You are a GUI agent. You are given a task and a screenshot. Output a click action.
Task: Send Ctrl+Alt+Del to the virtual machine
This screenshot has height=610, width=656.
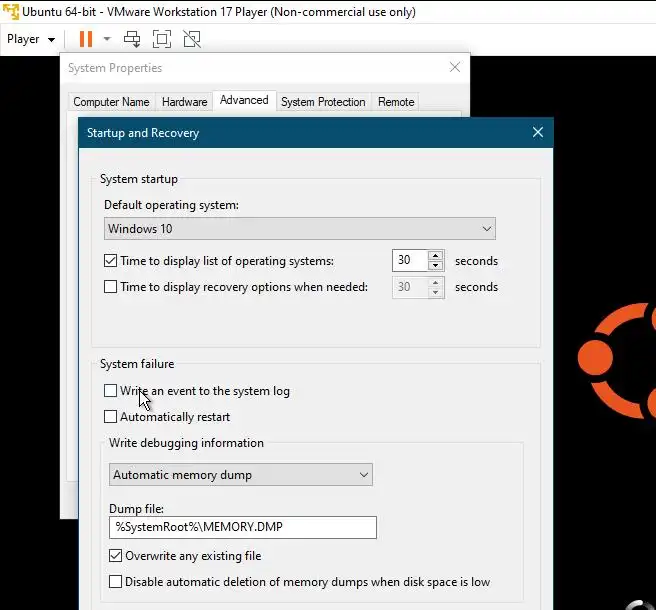tap(132, 39)
